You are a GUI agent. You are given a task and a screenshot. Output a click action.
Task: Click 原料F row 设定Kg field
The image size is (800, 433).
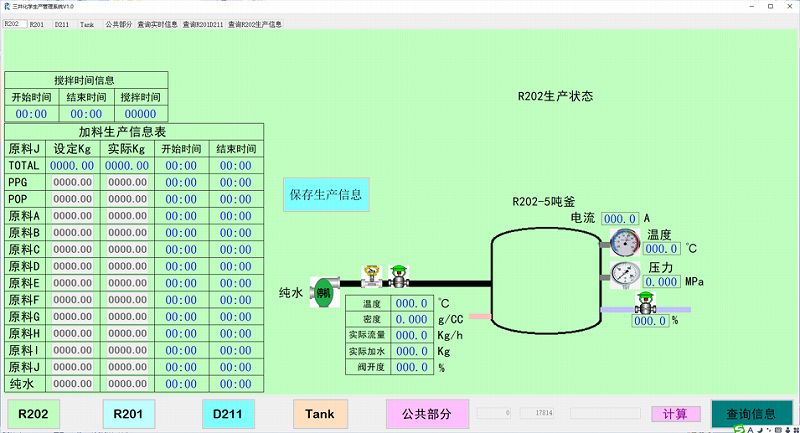72,300
